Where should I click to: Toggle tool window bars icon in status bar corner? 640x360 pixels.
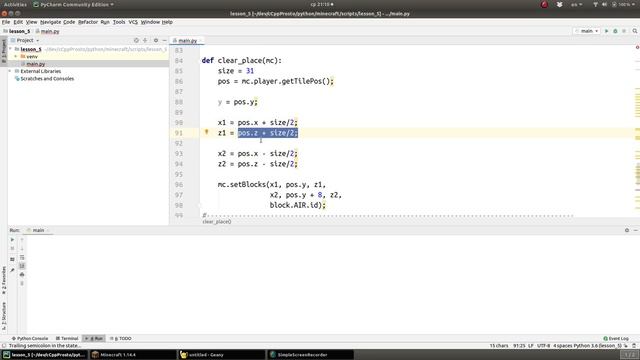(x=4, y=346)
